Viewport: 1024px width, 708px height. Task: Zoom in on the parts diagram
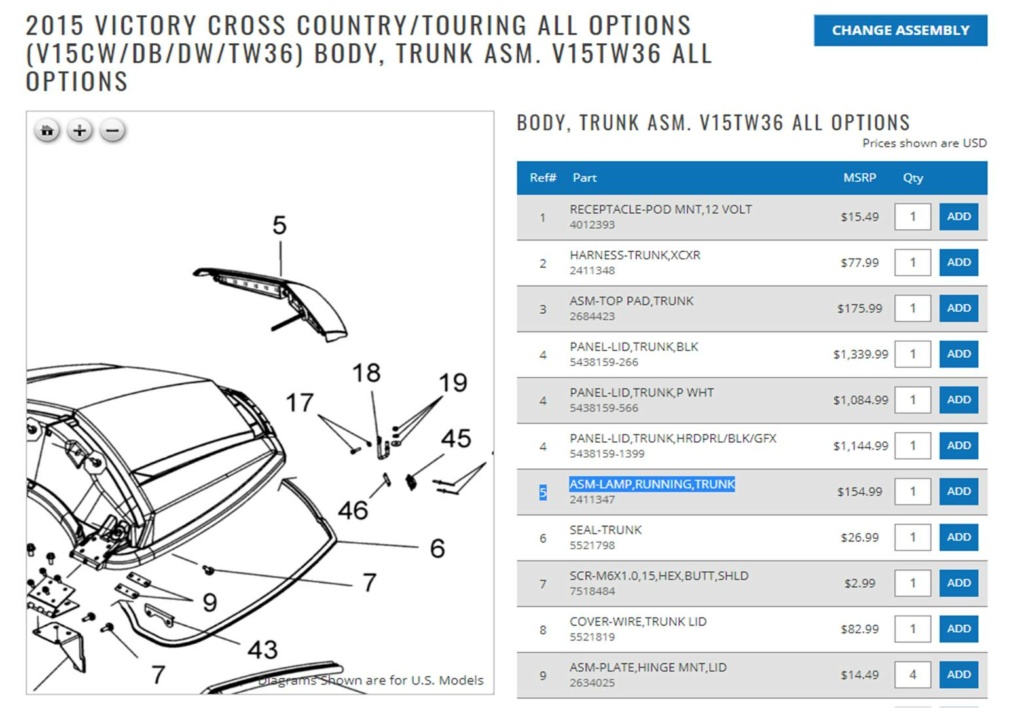(x=80, y=131)
